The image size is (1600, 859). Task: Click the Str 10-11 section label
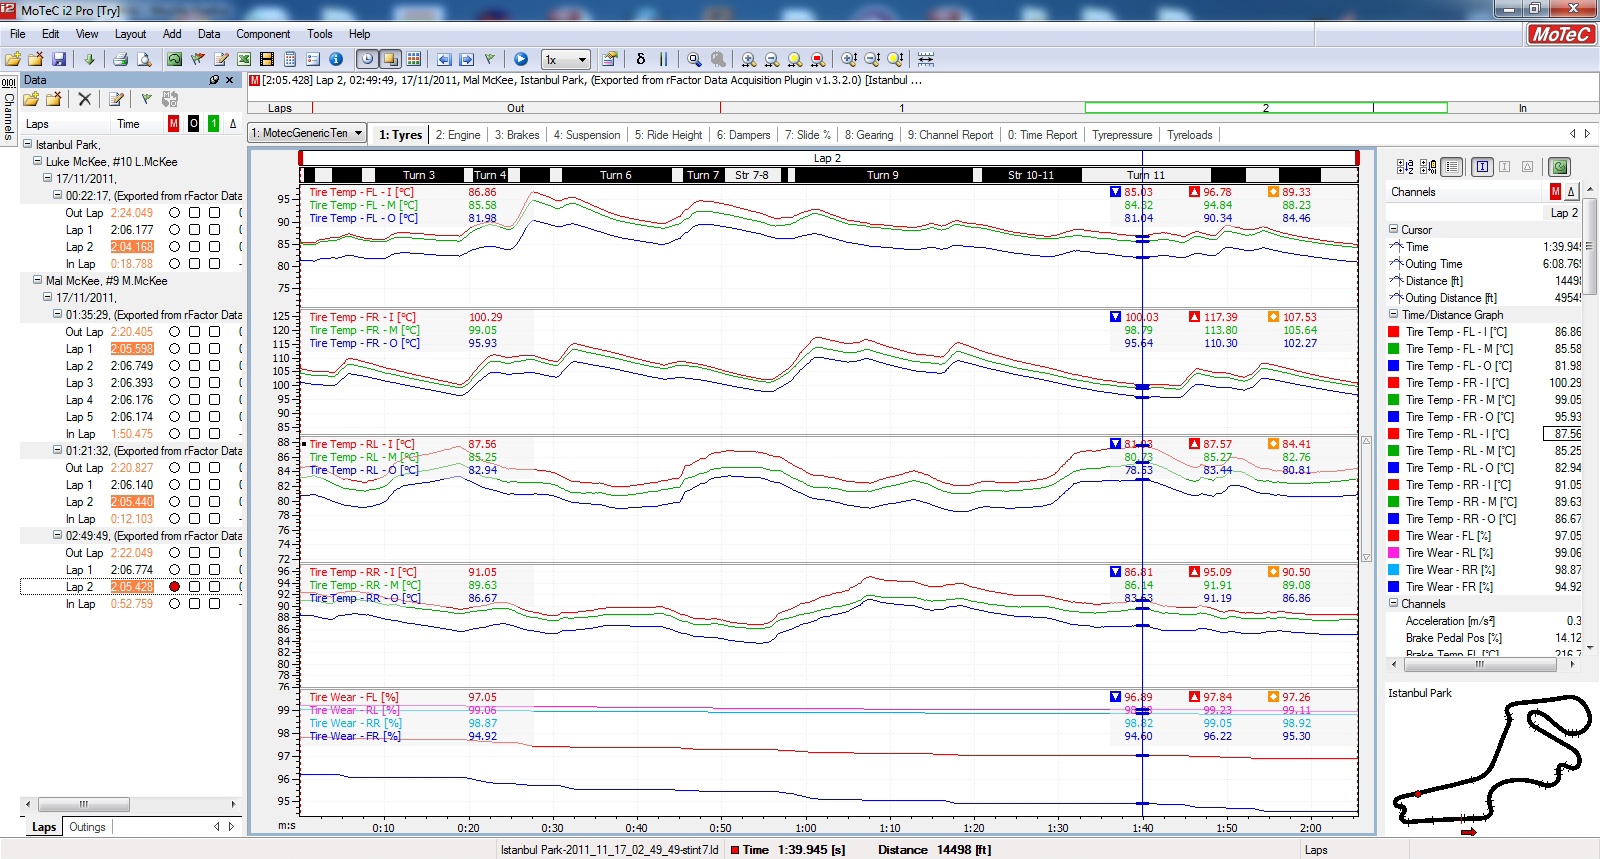[x=1030, y=175]
